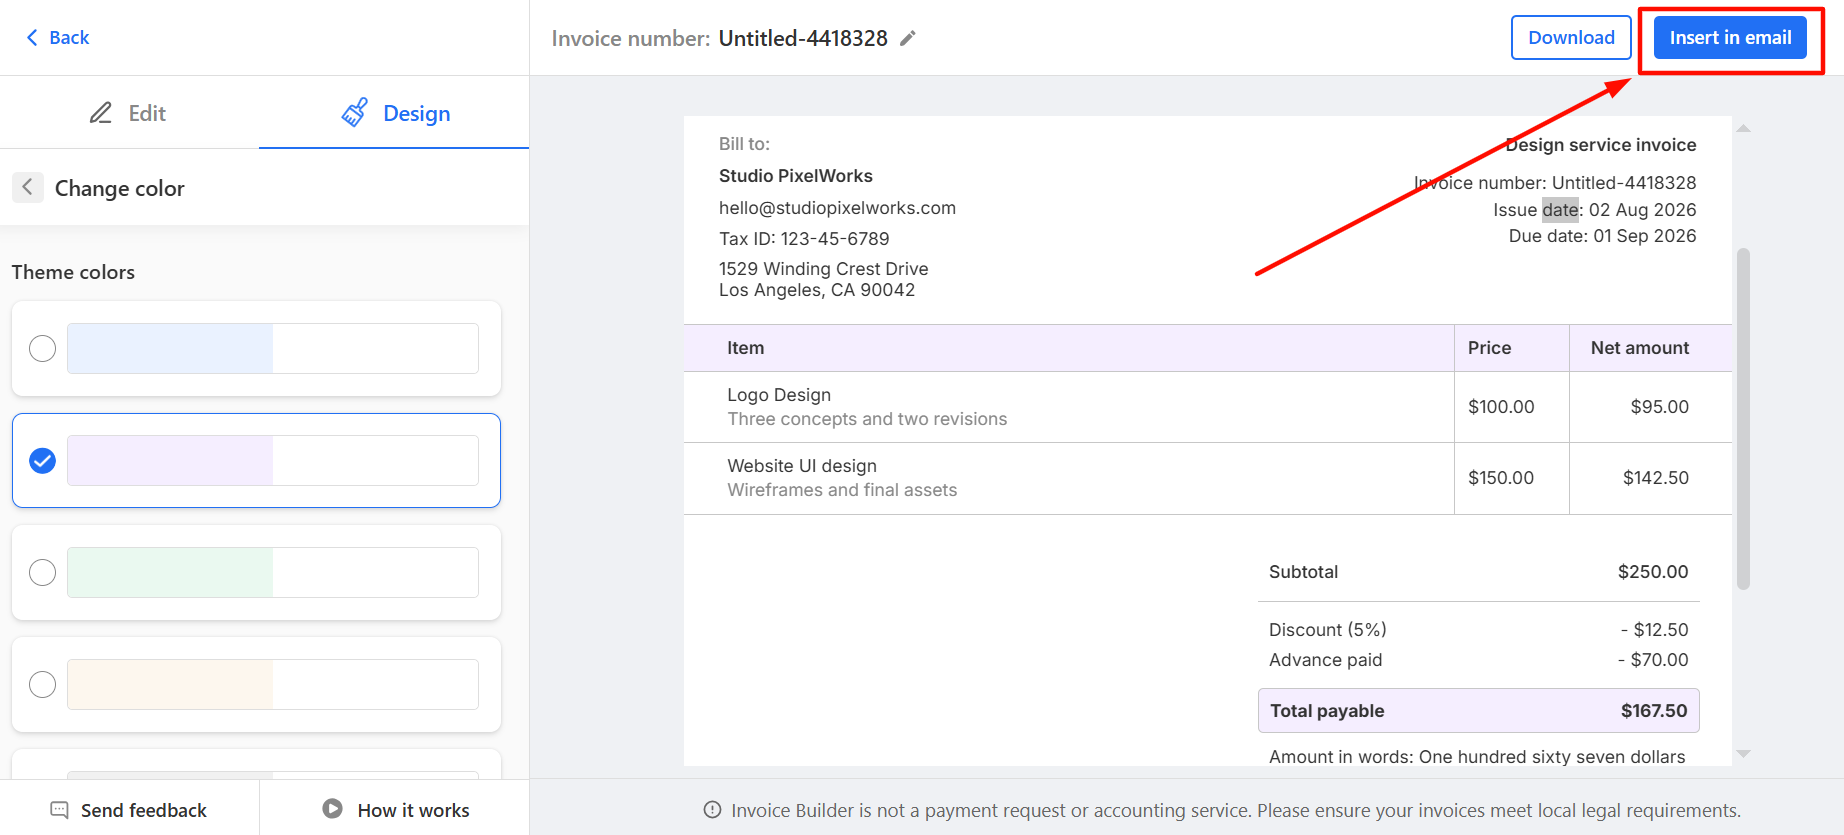
Task: Click the Advance paid line
Action: pyautogui.click(x=1478, y=660)
